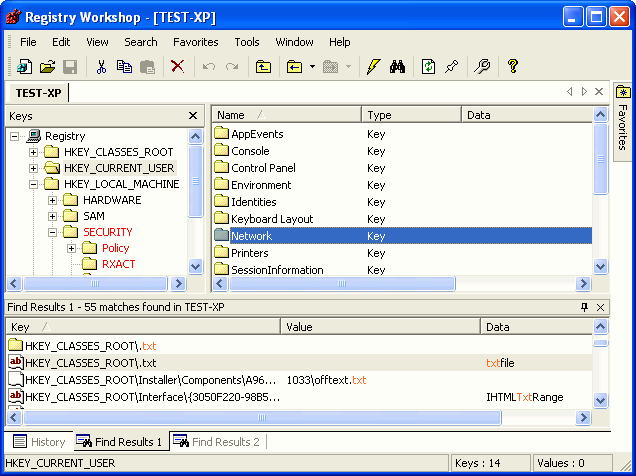Close the Keys panel
636x476 pixels.
pyautogui.click(x=193, y=116)
